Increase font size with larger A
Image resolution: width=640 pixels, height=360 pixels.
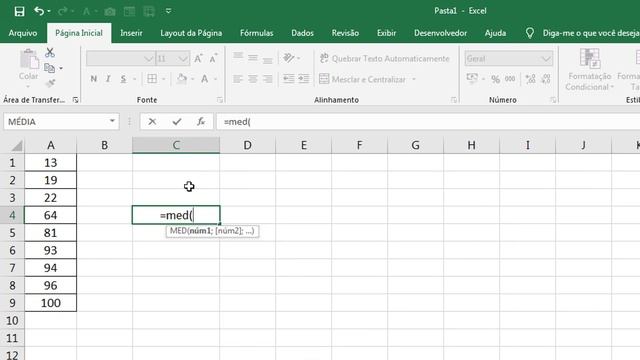point(198,59)
